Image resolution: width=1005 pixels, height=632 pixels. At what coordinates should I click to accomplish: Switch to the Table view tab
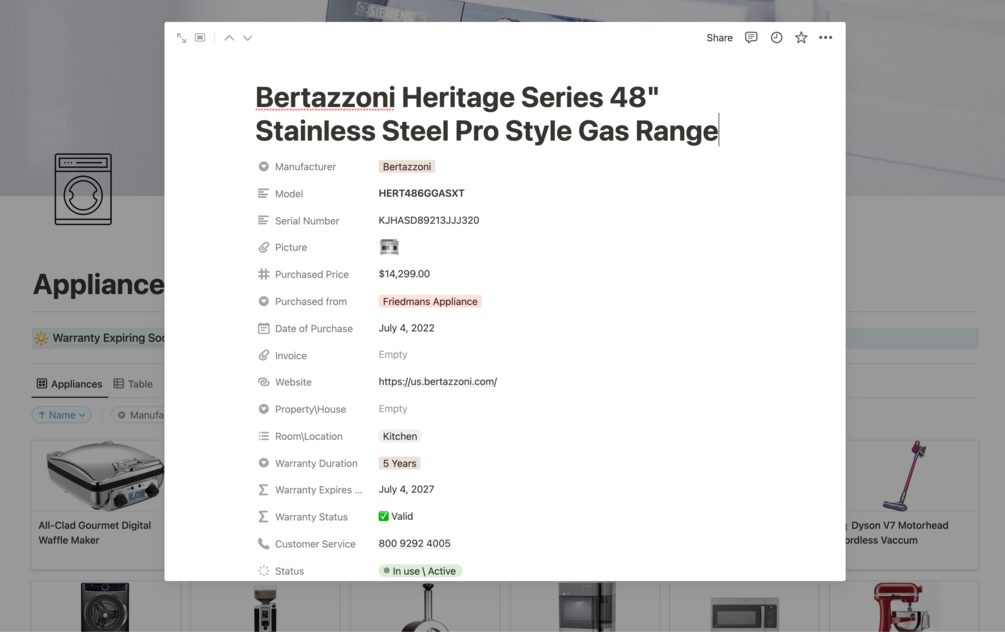(133, 384)
